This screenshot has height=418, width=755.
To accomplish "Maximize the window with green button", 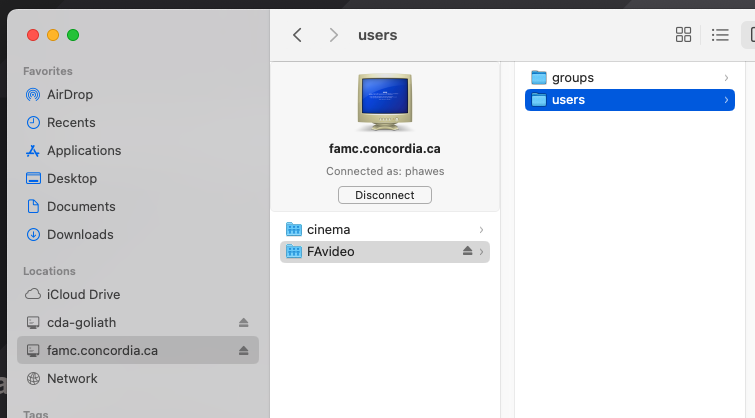I will [x=73, y=35].
